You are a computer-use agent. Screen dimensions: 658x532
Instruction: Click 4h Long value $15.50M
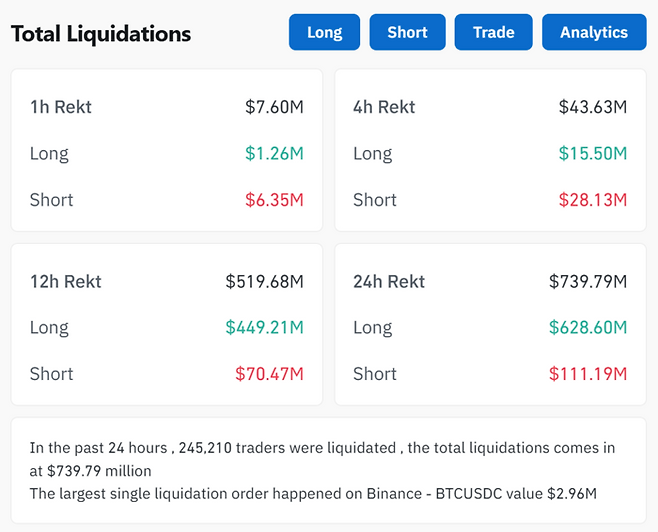pos(592,153)
